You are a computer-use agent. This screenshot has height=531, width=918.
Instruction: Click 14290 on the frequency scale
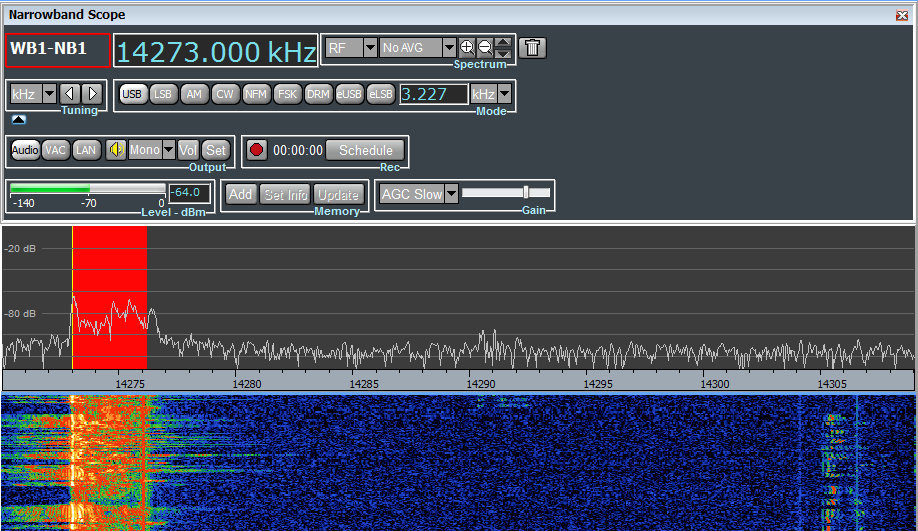click(481, 384)
